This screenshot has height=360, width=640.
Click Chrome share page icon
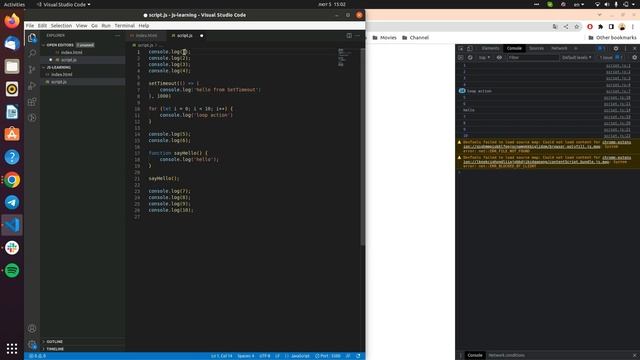(566, 27)
